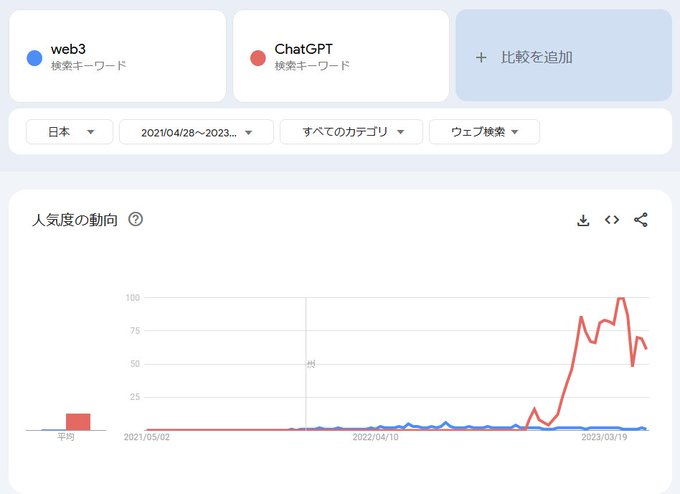Click the vertical 州 note marker line
Viewport: 680px width, 494px height.
(x=306, y=363)
